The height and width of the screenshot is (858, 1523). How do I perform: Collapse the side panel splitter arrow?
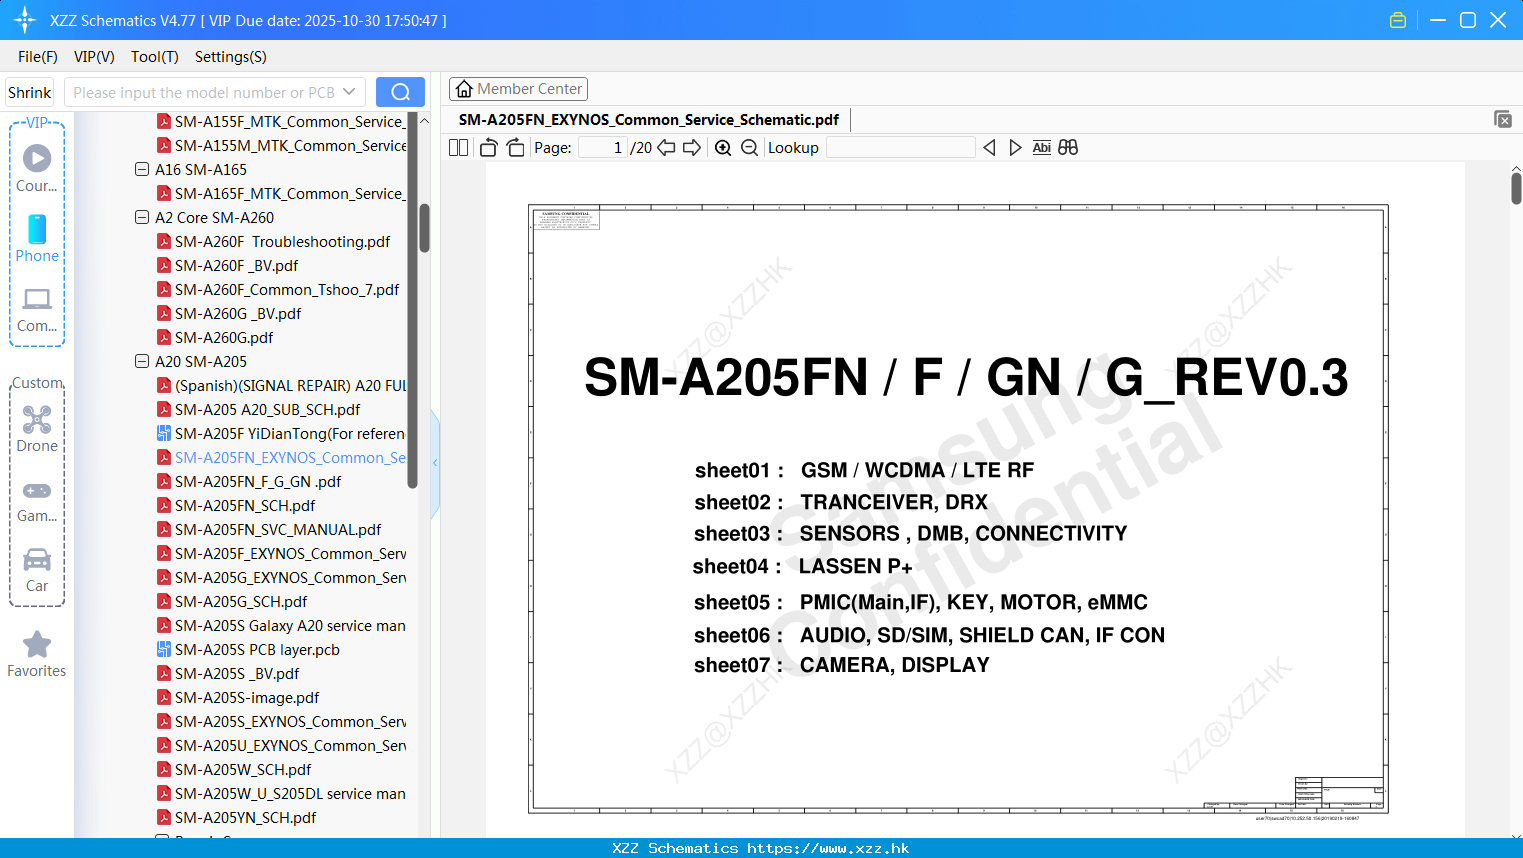point(435,462)
